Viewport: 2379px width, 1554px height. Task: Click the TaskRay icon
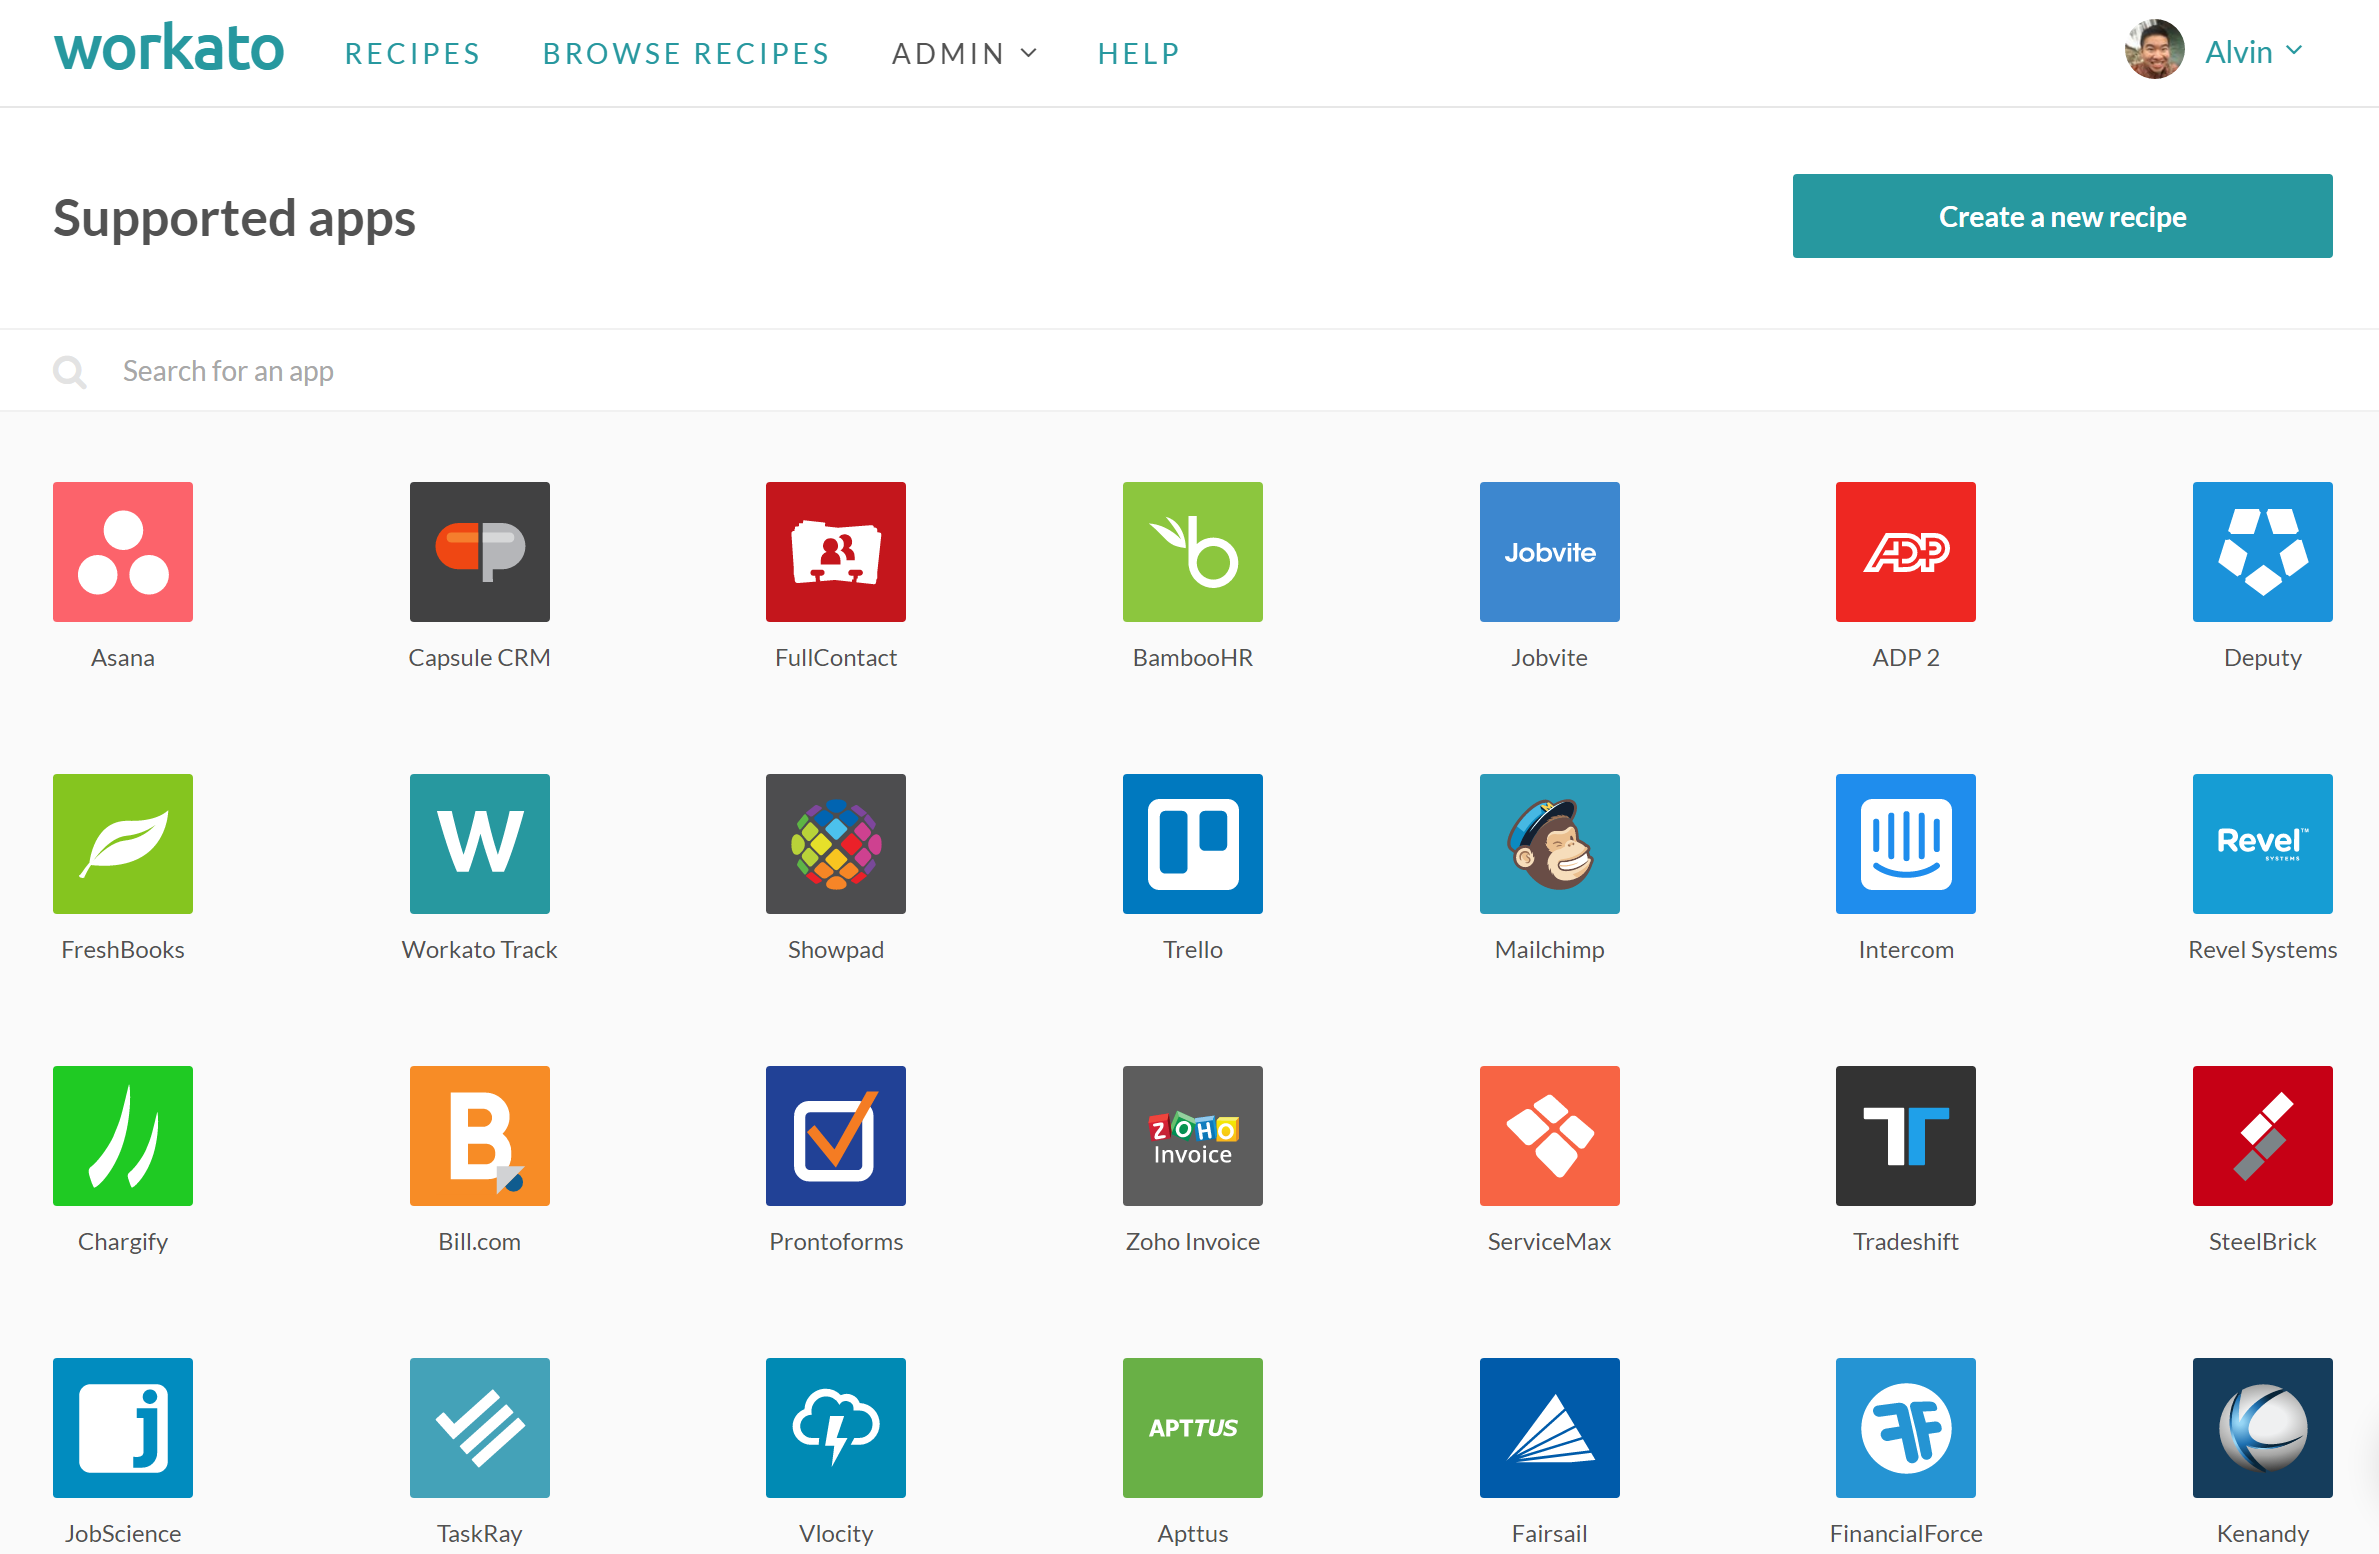pos(480,1428)
